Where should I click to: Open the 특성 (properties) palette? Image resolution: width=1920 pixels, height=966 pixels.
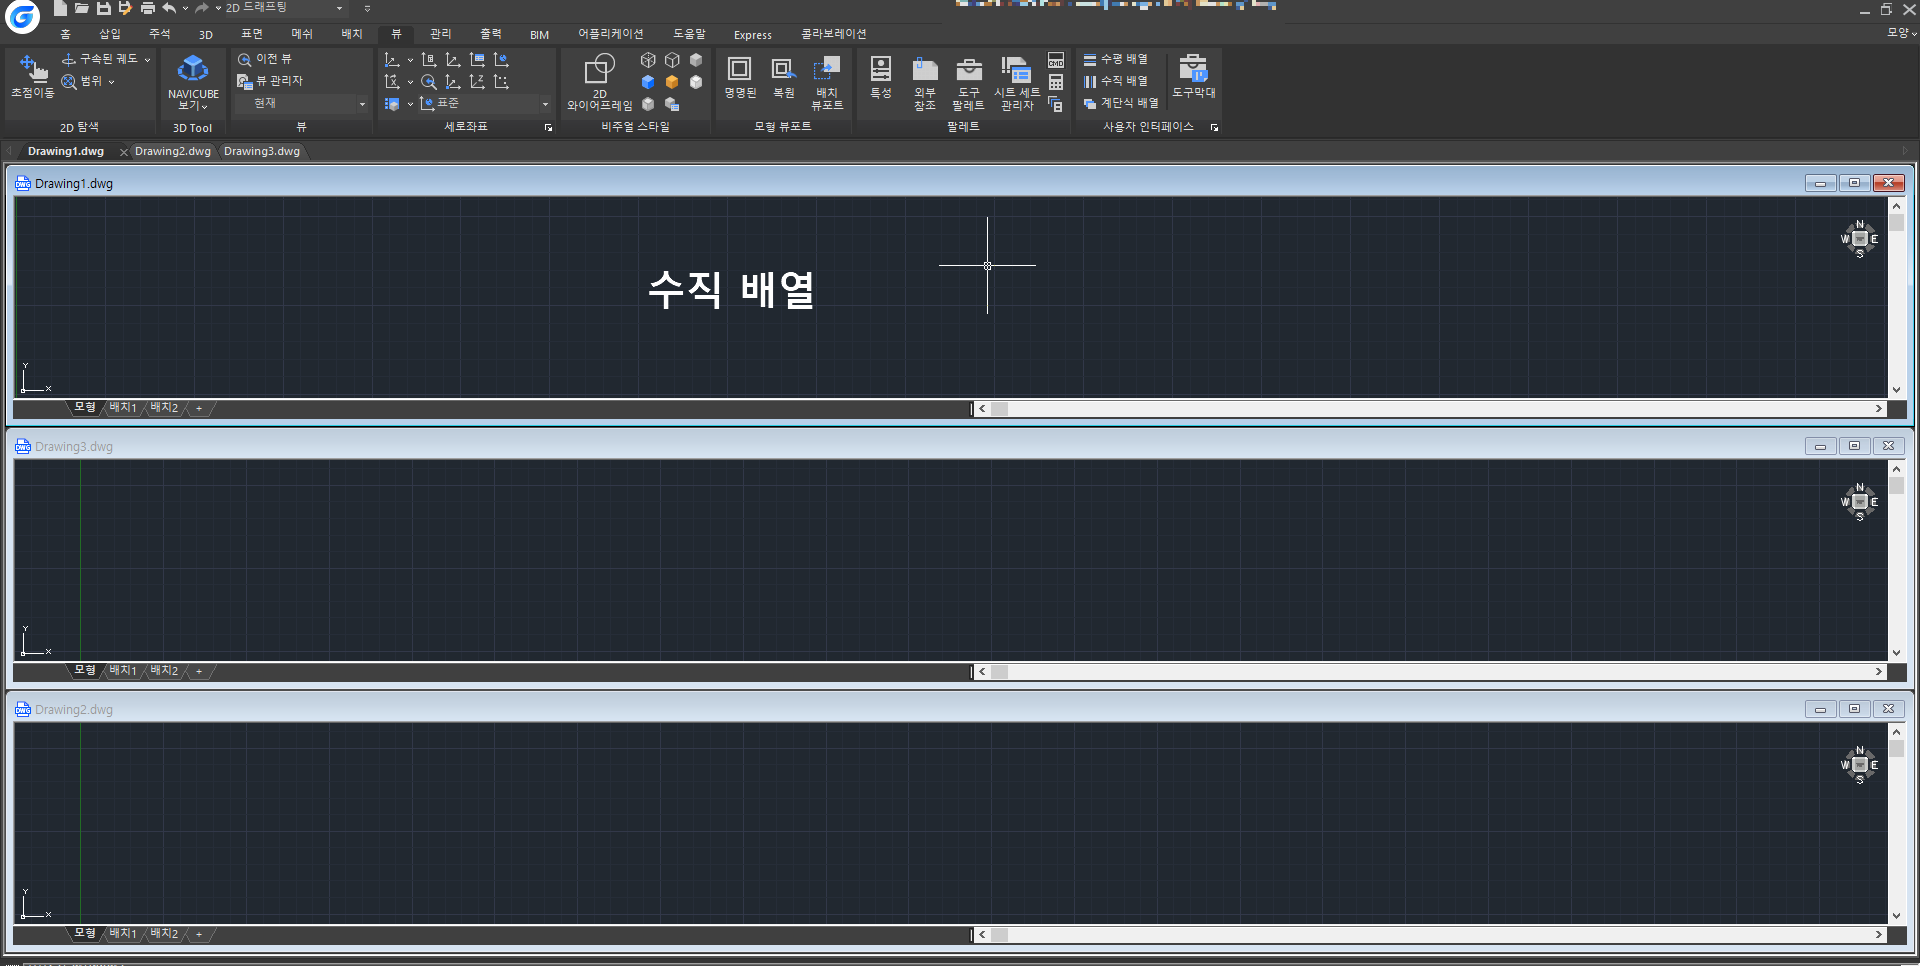pyautogui.click(x=881, y=77)
